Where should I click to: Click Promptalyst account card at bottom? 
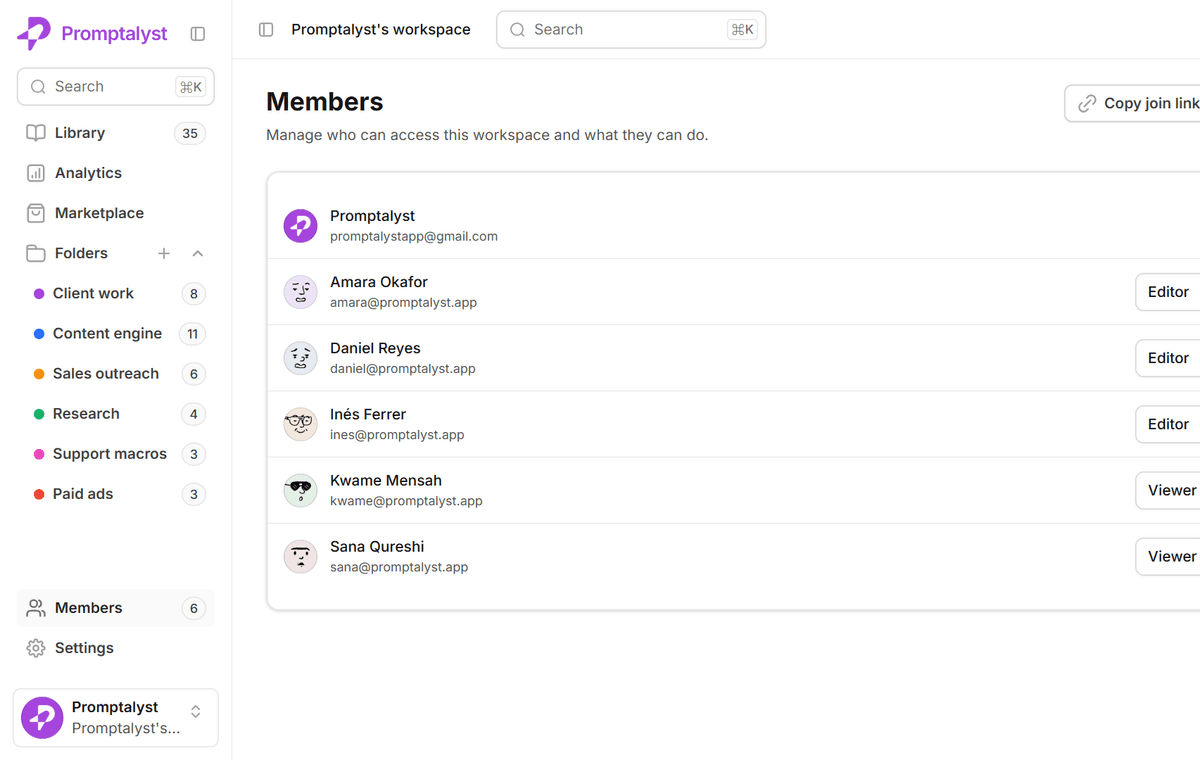tap(116, 718)
